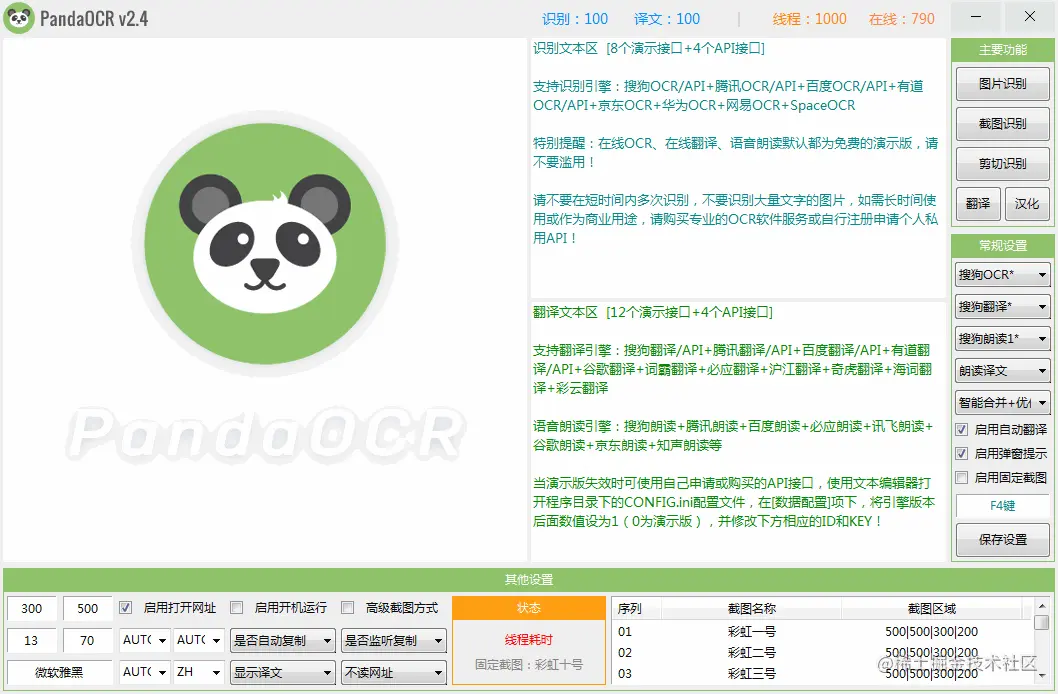This screenshot has height=694, width=1058.
Task: Click the orange 状态 status header
Action: coord(529,608)
